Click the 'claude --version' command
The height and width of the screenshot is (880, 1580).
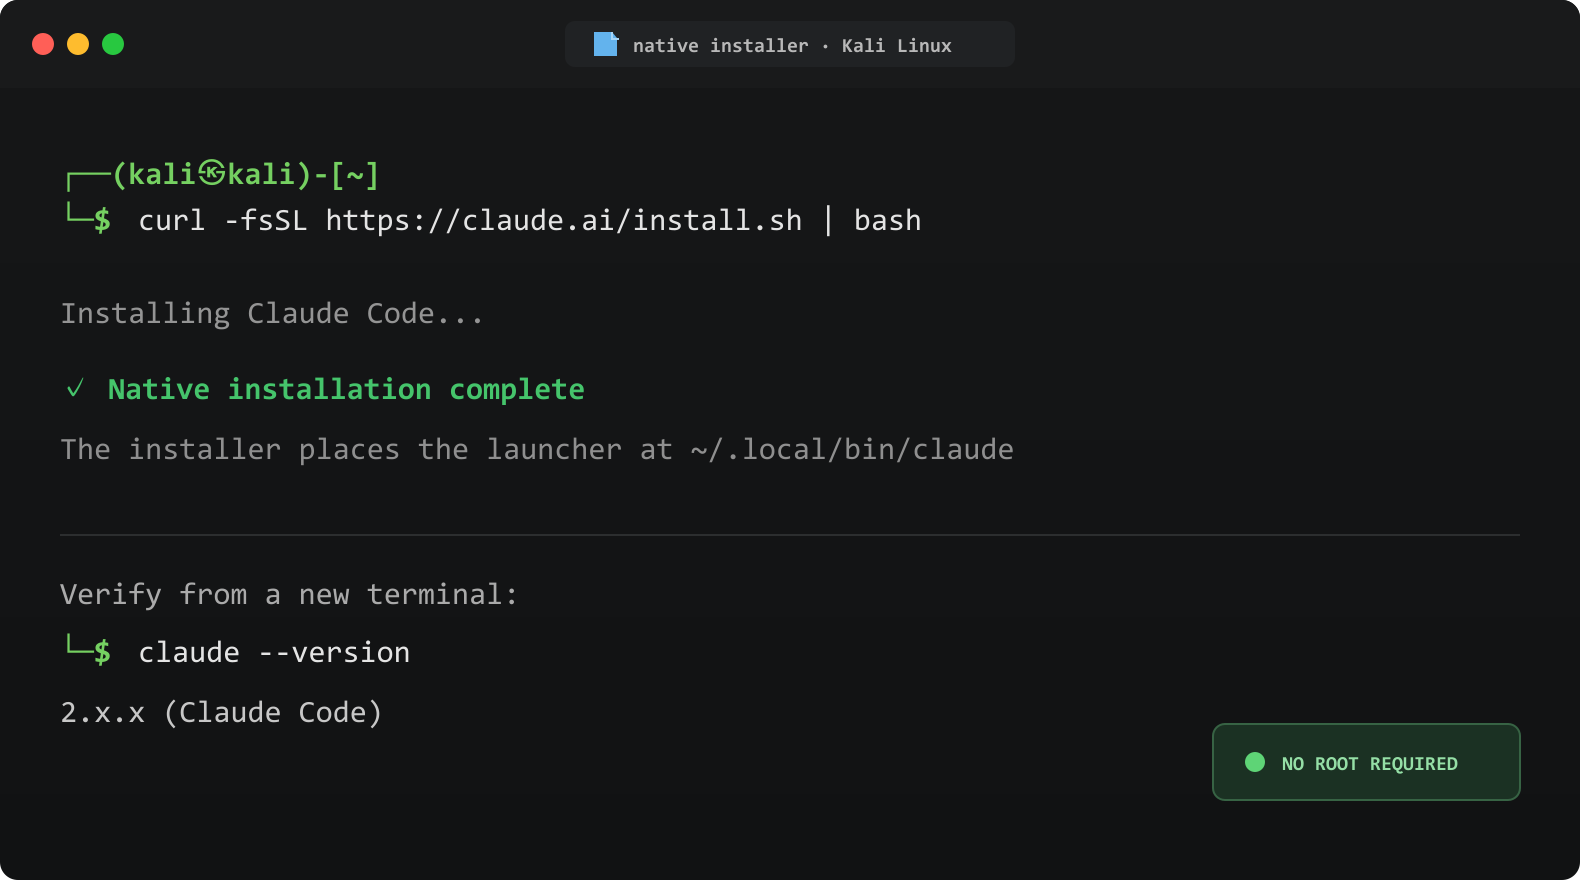coord(274,652)
